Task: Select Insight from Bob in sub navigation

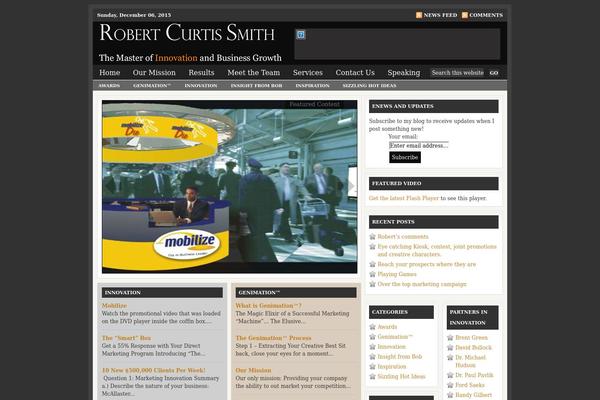Action: click(256, 86)
